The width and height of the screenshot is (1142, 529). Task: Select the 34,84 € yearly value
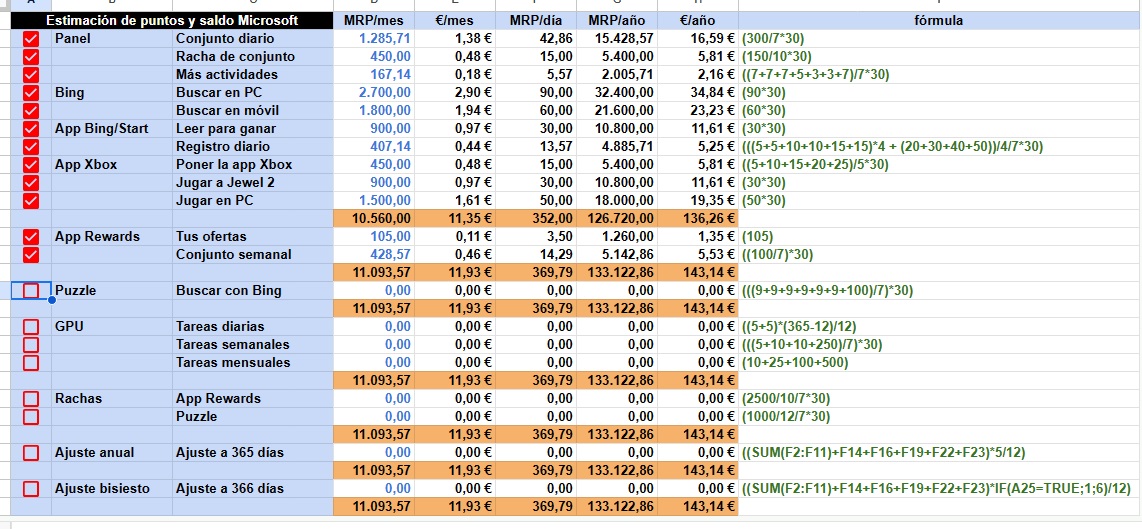click(x=697, y=93)
